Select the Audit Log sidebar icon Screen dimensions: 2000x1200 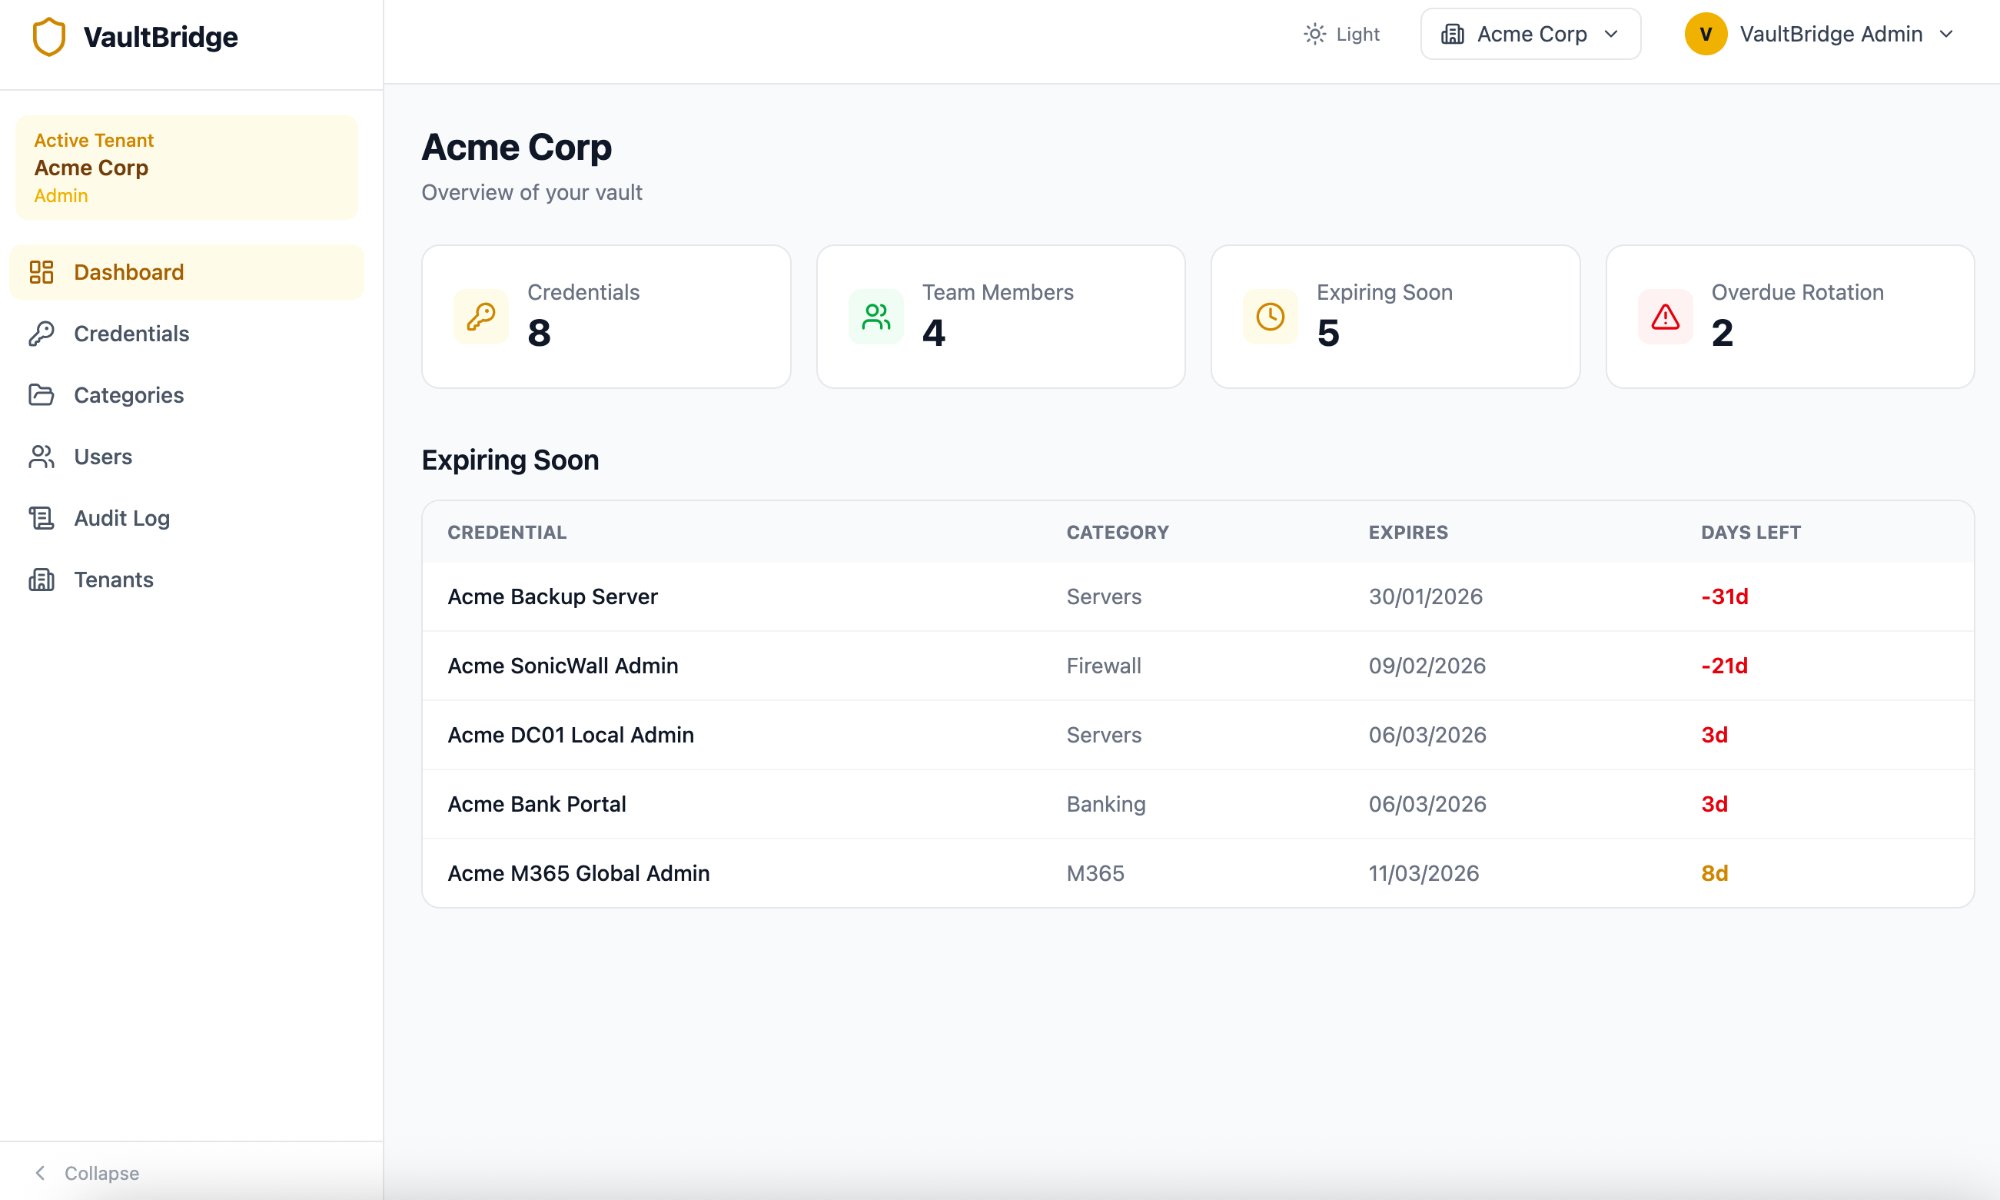click(41, 518)
